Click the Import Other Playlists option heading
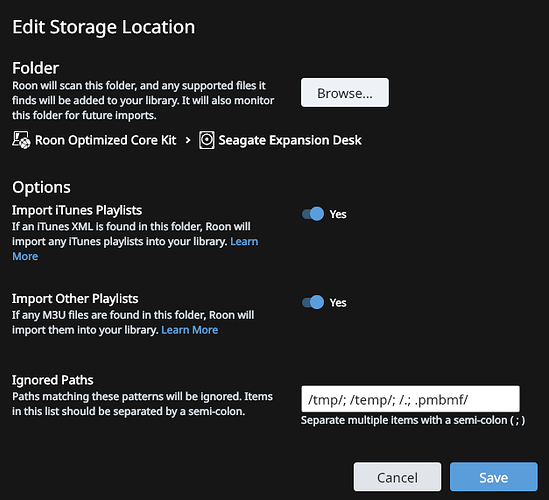This screenshot has width=549, height=500. pos(75,299)
